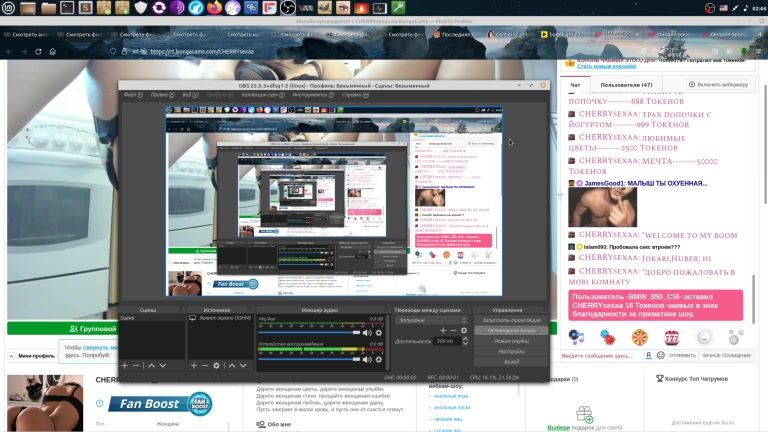Switch to the Users (47) tab

click(626, 85)
